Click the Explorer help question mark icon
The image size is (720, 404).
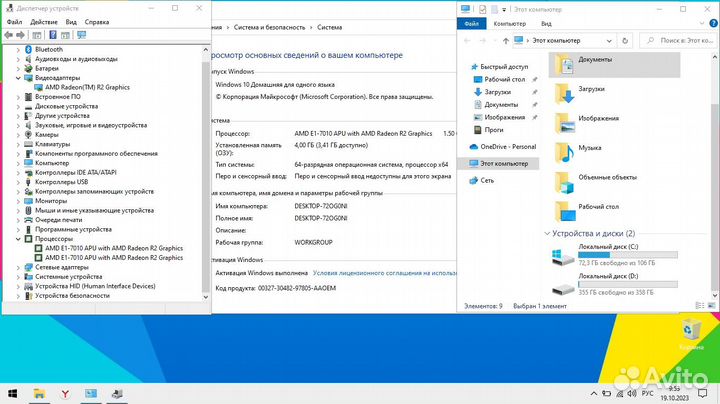click(x=714, y=23)
